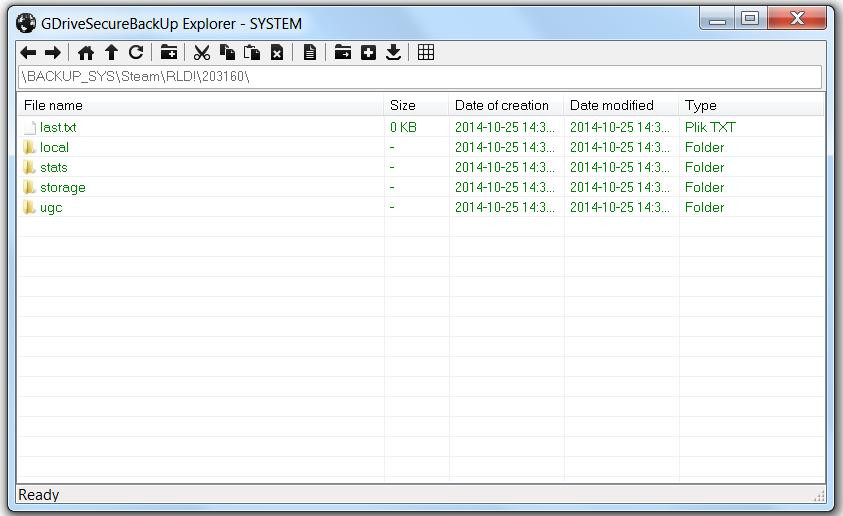Copy selected item with copy icon
The width and height of the screenshot is (843, 516).
227,53
